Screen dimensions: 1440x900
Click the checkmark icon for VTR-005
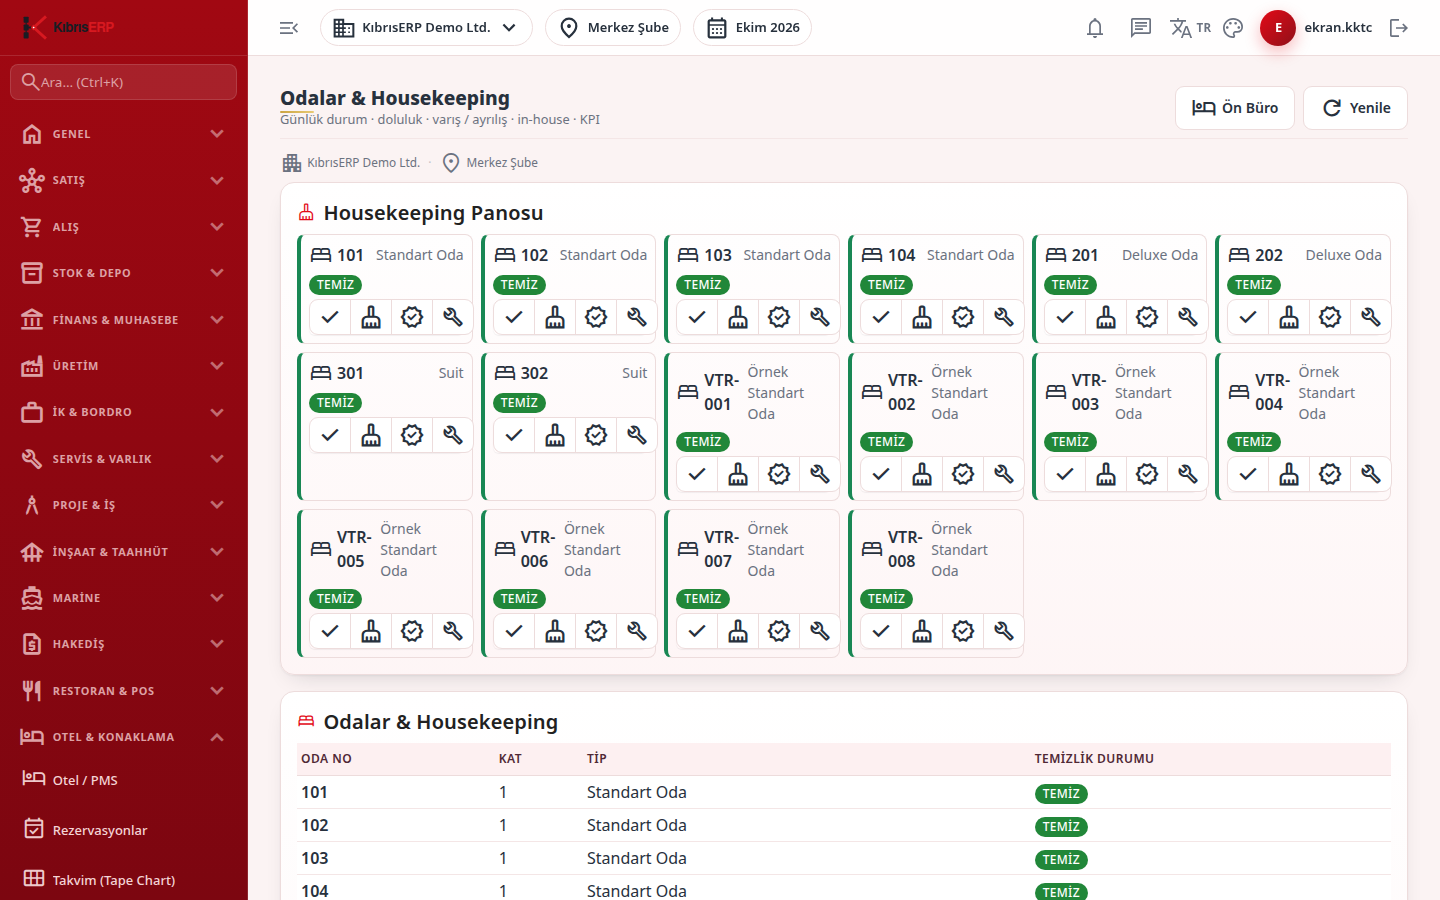[330, 631]
